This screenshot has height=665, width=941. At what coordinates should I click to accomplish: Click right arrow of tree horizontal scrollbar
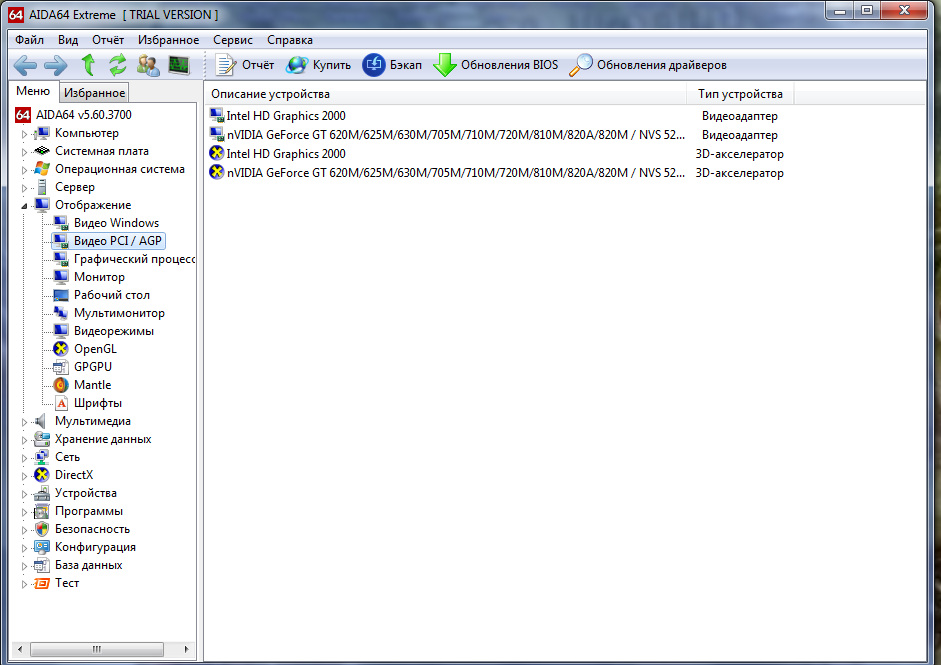point(186,649)
